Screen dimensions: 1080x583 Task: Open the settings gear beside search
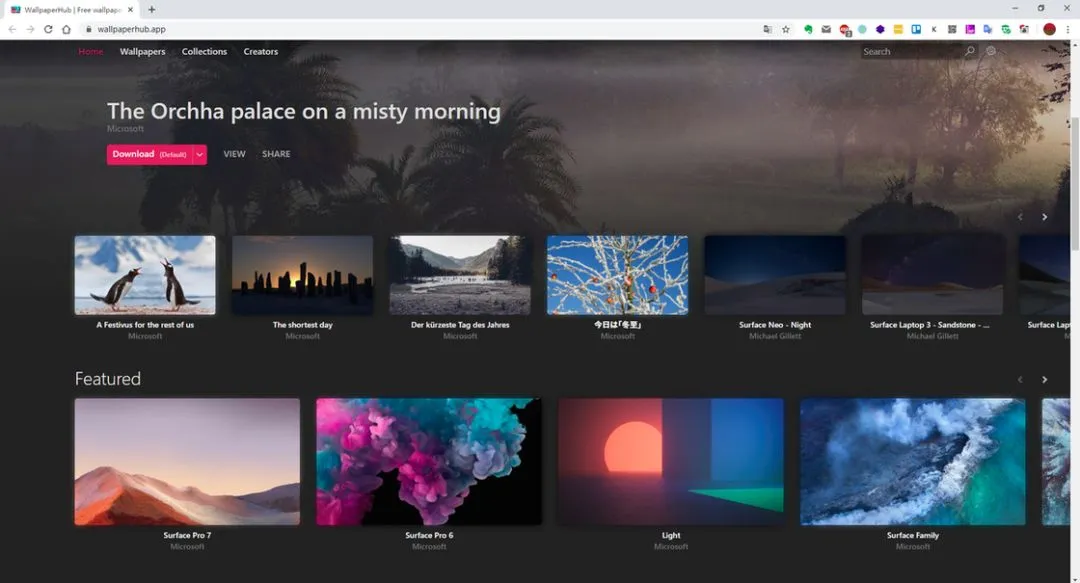[991, 51]
